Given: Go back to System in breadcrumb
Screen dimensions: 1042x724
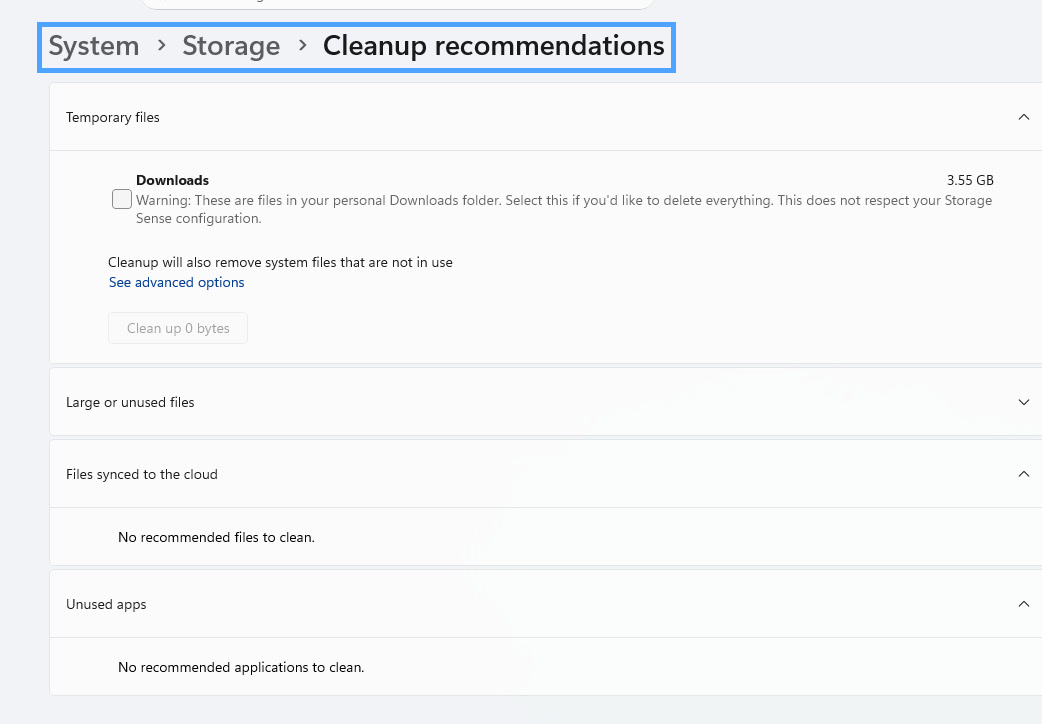Looking at the screenshot, I should [94, 46].
